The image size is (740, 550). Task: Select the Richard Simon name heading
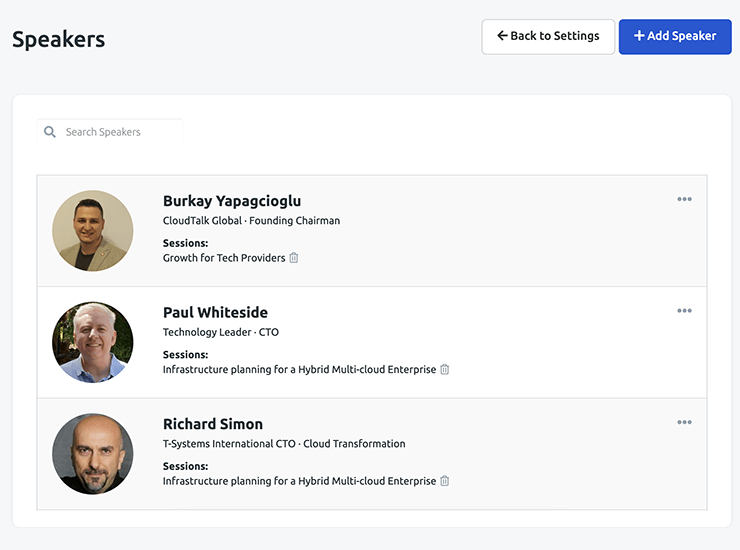(x=213, y=424)
